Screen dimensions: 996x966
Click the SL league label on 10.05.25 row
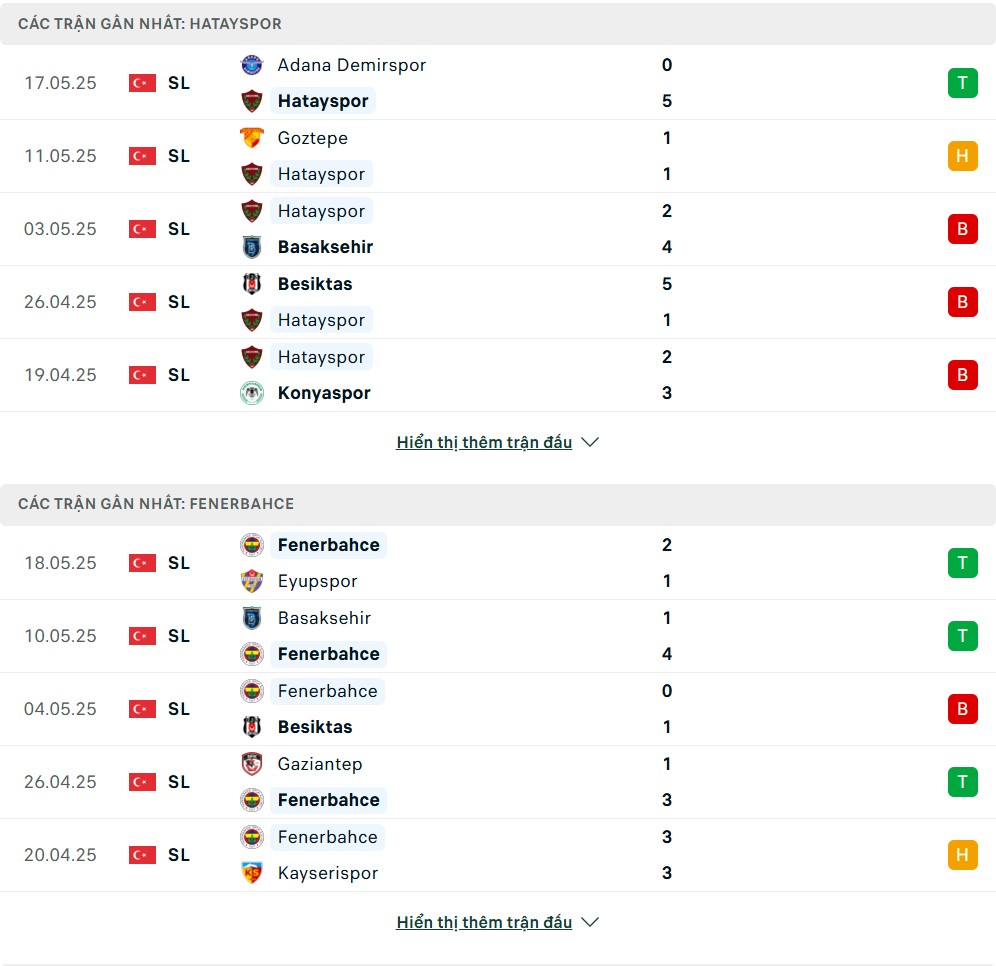click(179, 636)
